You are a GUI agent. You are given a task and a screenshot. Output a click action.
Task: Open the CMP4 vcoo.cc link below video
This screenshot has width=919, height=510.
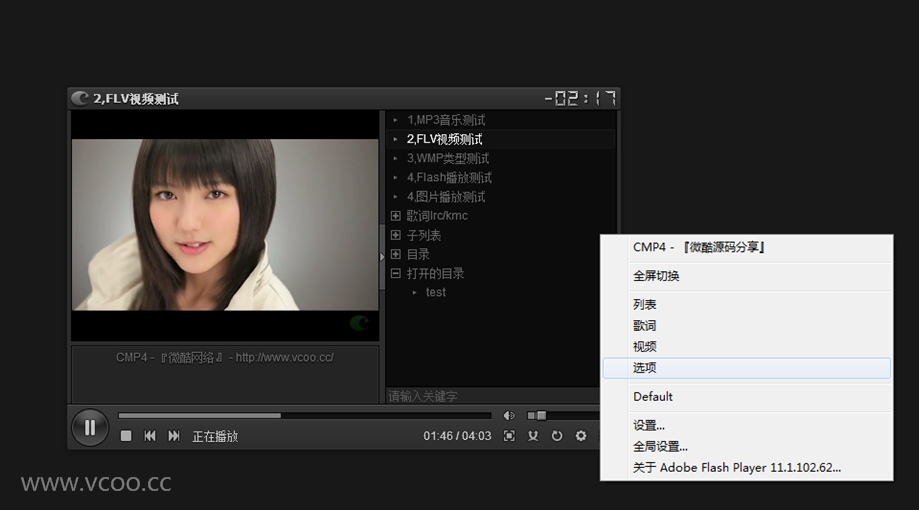pos(225,357)
